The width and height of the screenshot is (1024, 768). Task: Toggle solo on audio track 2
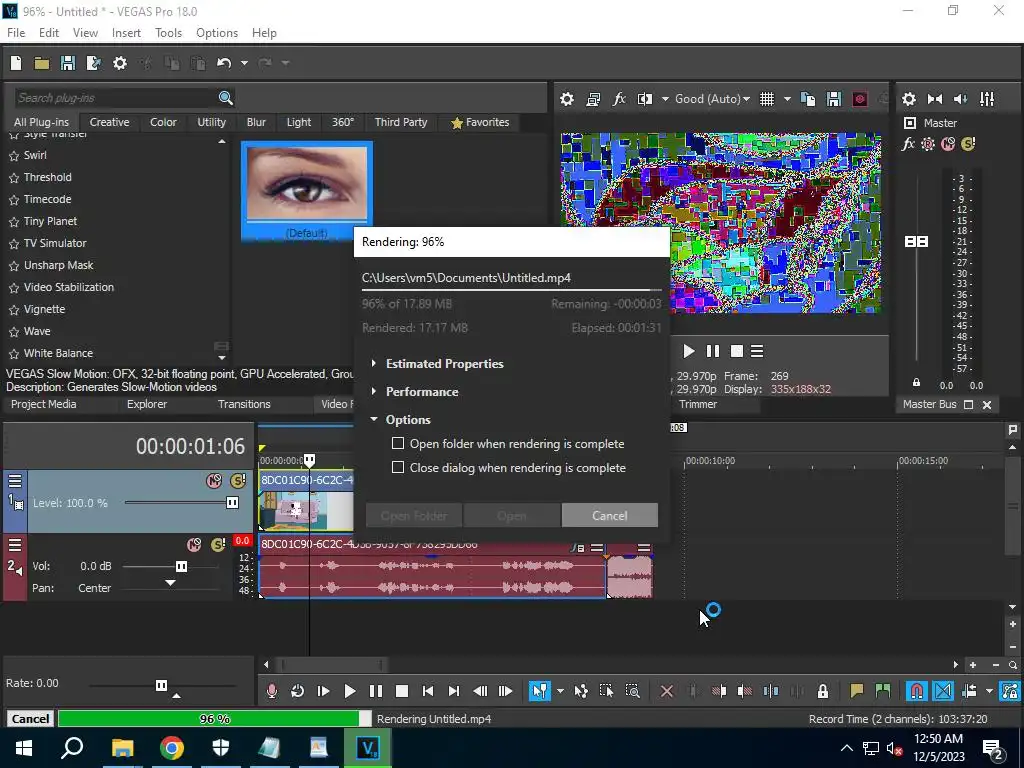(x=218, y=545)
